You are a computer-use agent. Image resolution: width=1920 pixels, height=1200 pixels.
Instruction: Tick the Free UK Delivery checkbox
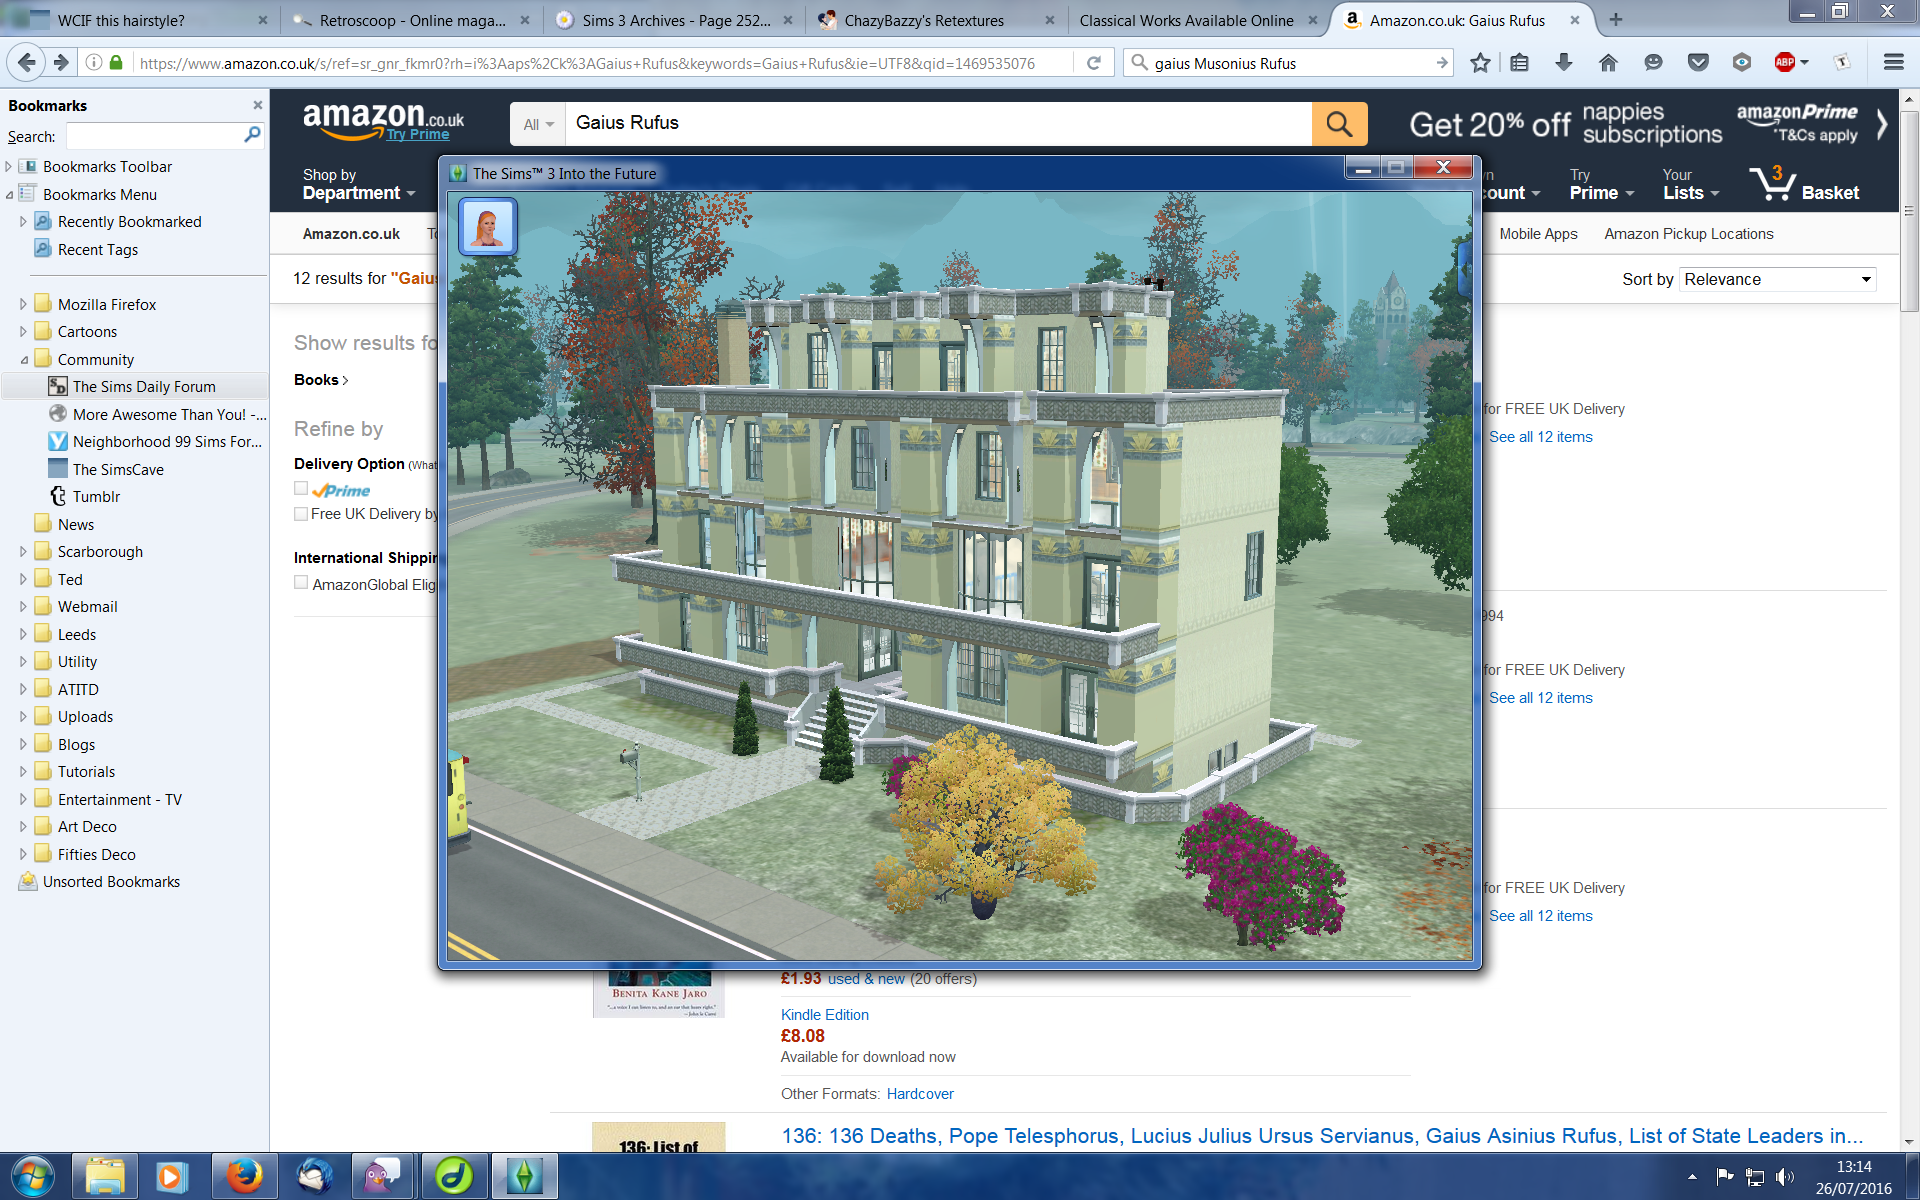pyautogui.click(x=301, y=513)
